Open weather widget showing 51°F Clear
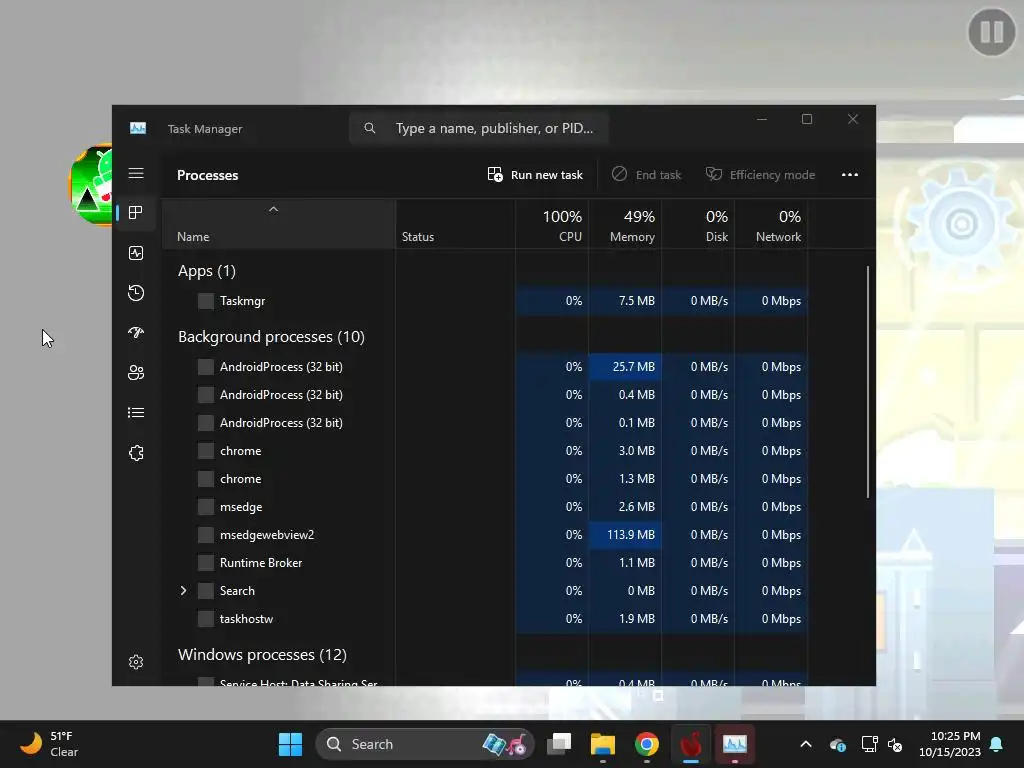Image resolution: width=1024 pixels, height=768 pixels. [49, 744]
